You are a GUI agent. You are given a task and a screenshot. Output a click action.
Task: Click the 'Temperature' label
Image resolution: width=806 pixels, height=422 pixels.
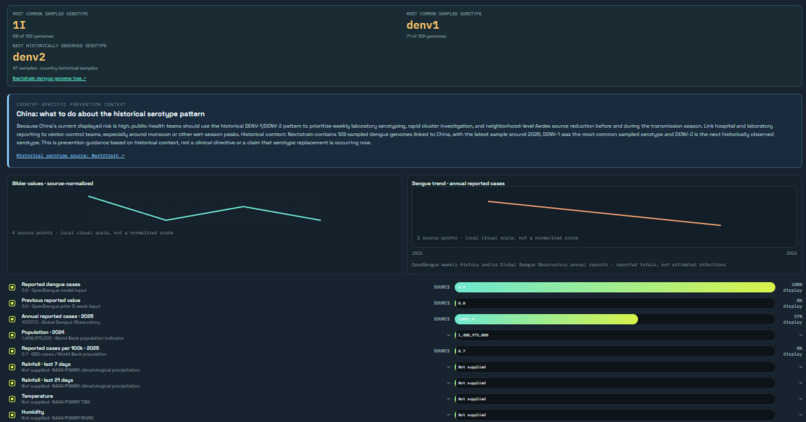[x=37, y=396]
